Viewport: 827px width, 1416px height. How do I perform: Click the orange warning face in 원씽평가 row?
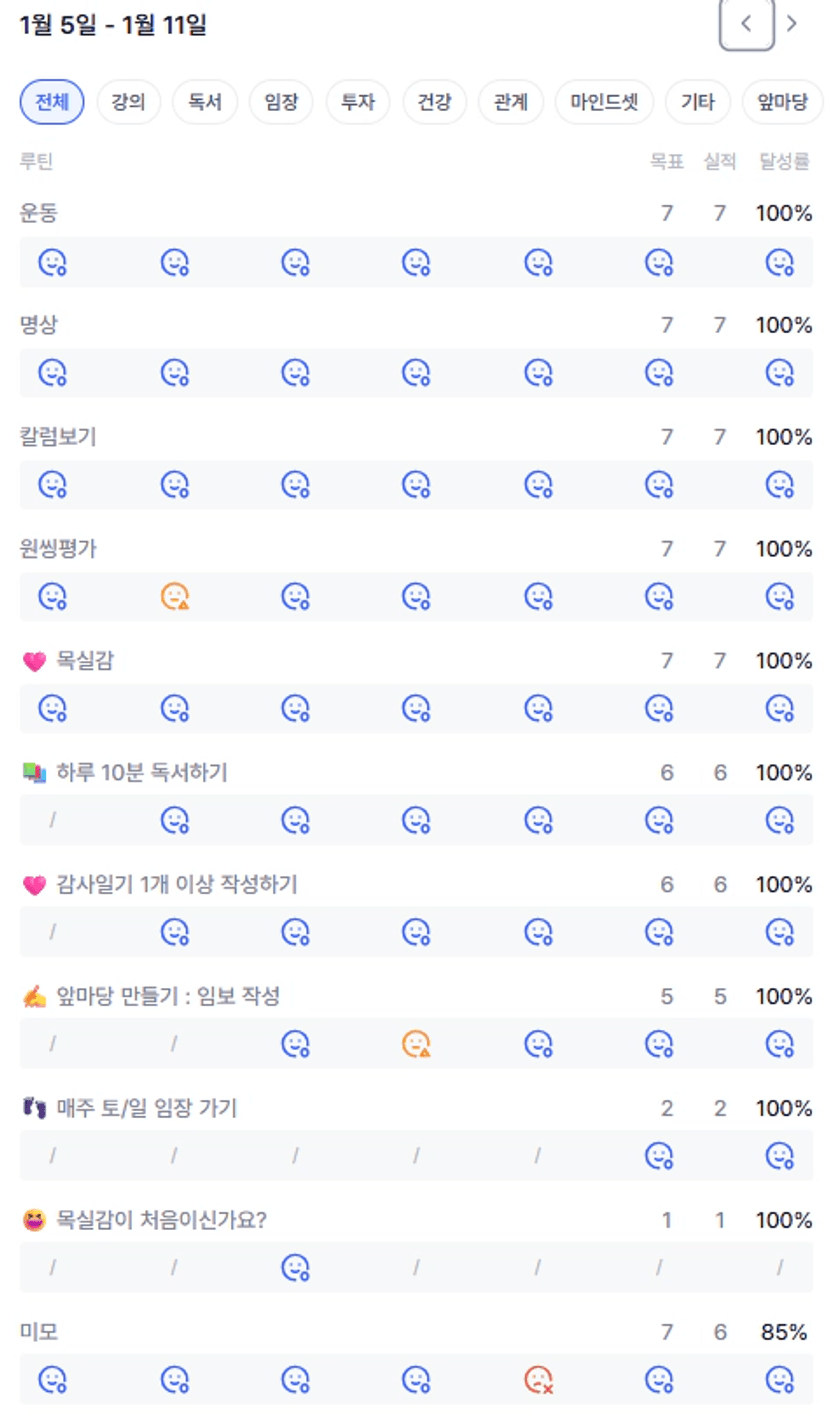174,597
